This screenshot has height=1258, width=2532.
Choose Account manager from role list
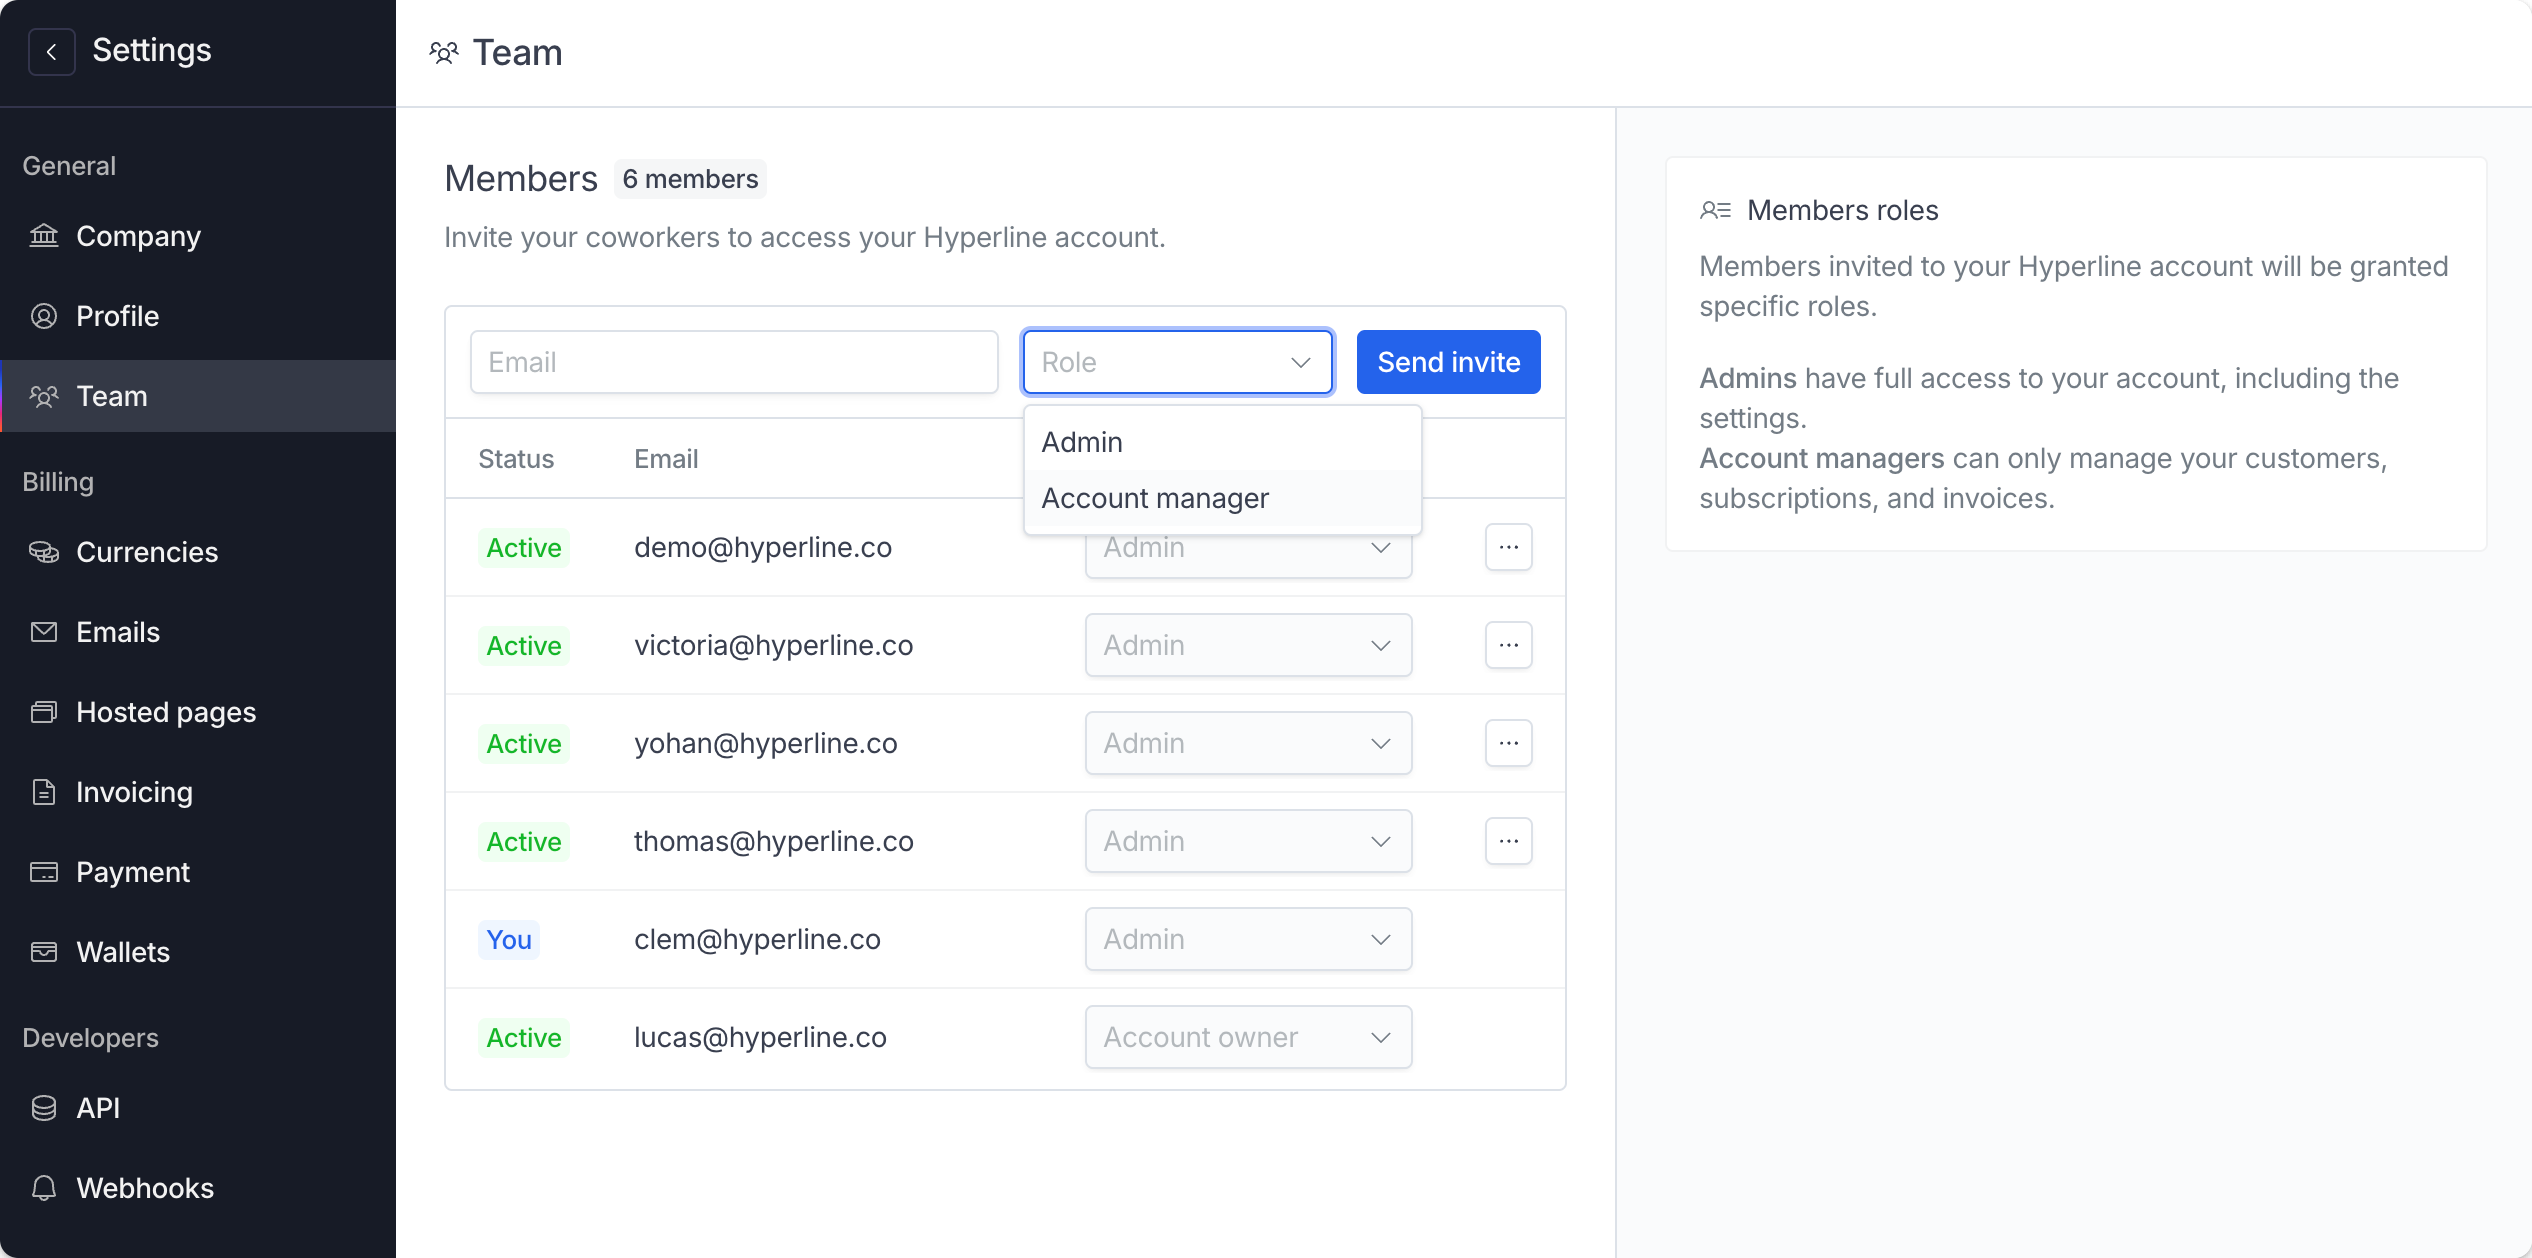[x=1223, y=498]
